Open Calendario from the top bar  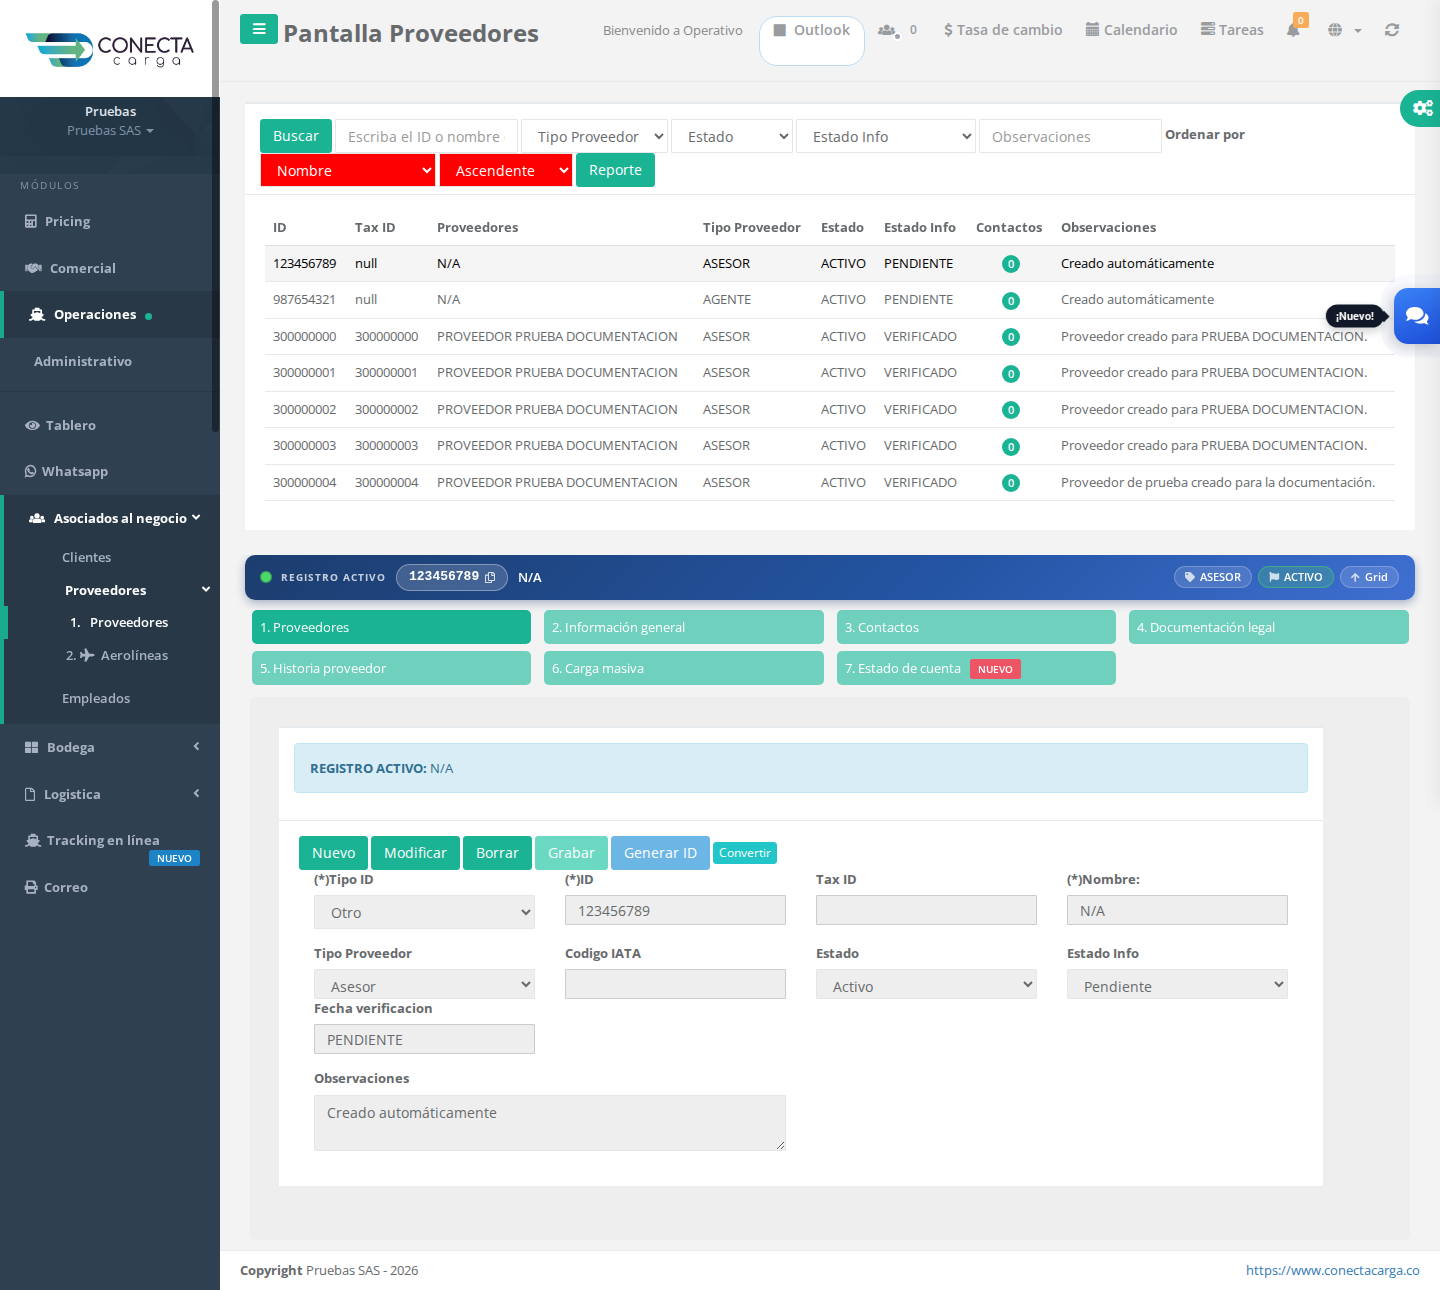tap(1131, 30)
